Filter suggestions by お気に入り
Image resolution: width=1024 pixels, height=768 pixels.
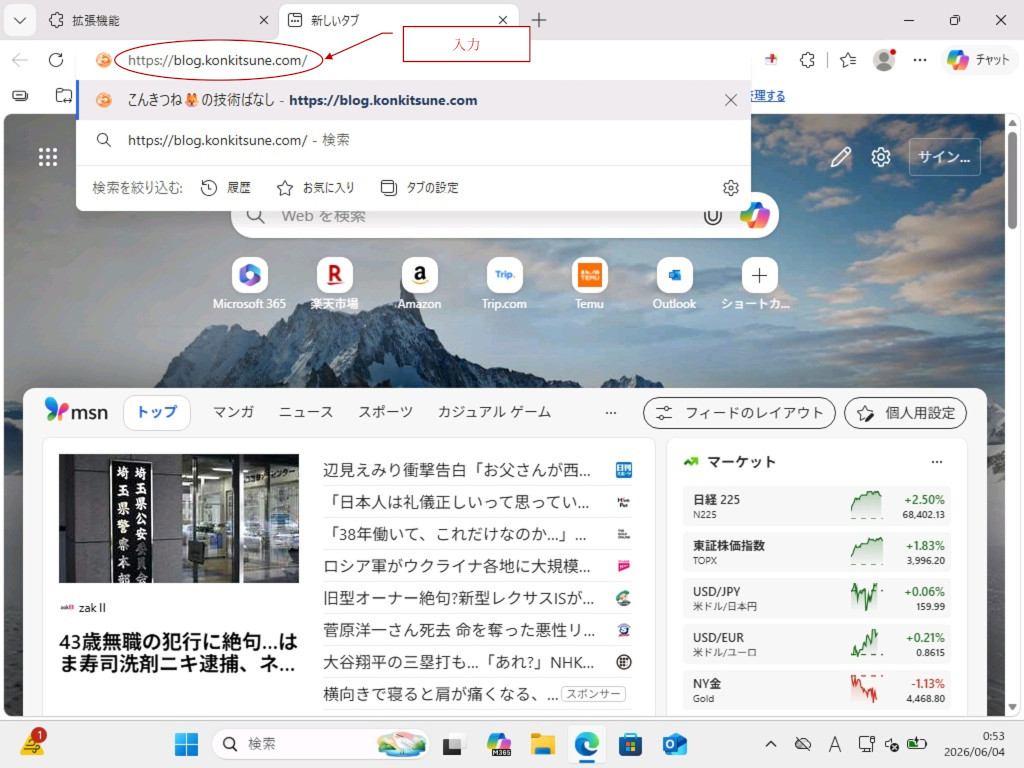click(316, 188)
